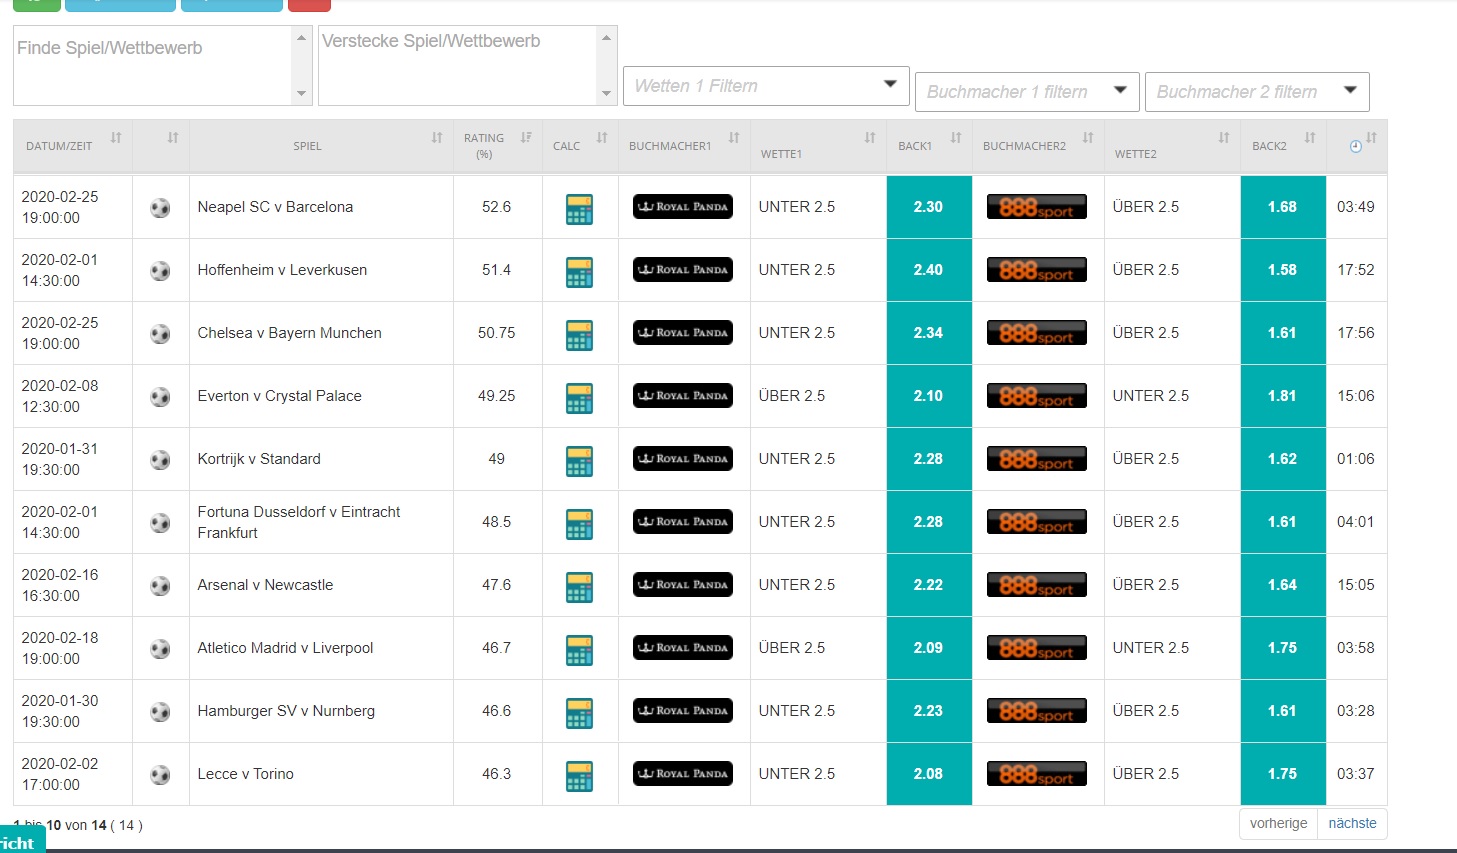
Task: Click back odds 2.08 for Lecce v Torino
Action: [929, 774]
